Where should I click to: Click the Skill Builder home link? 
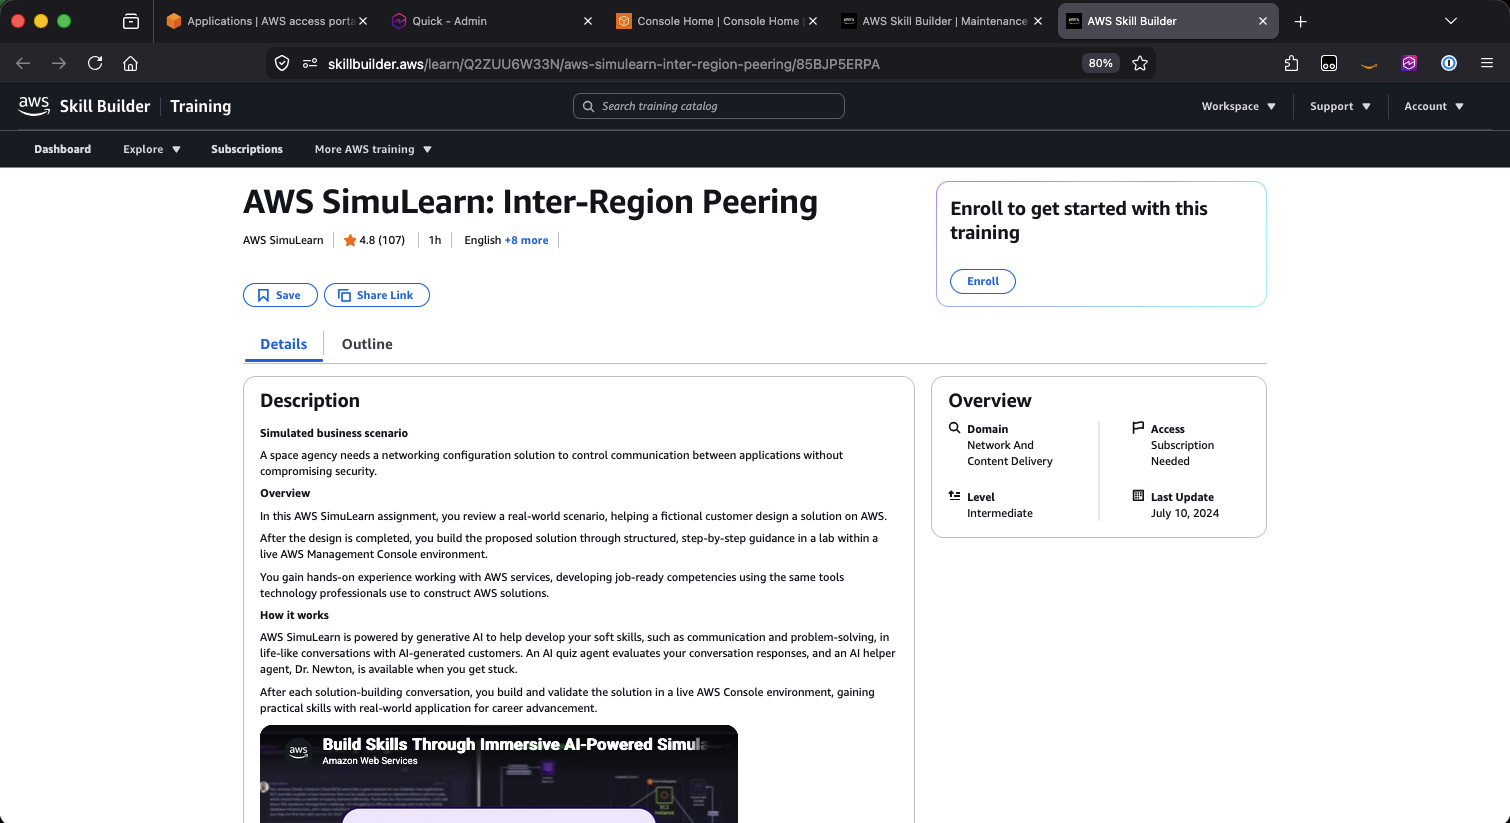(105, 106)
